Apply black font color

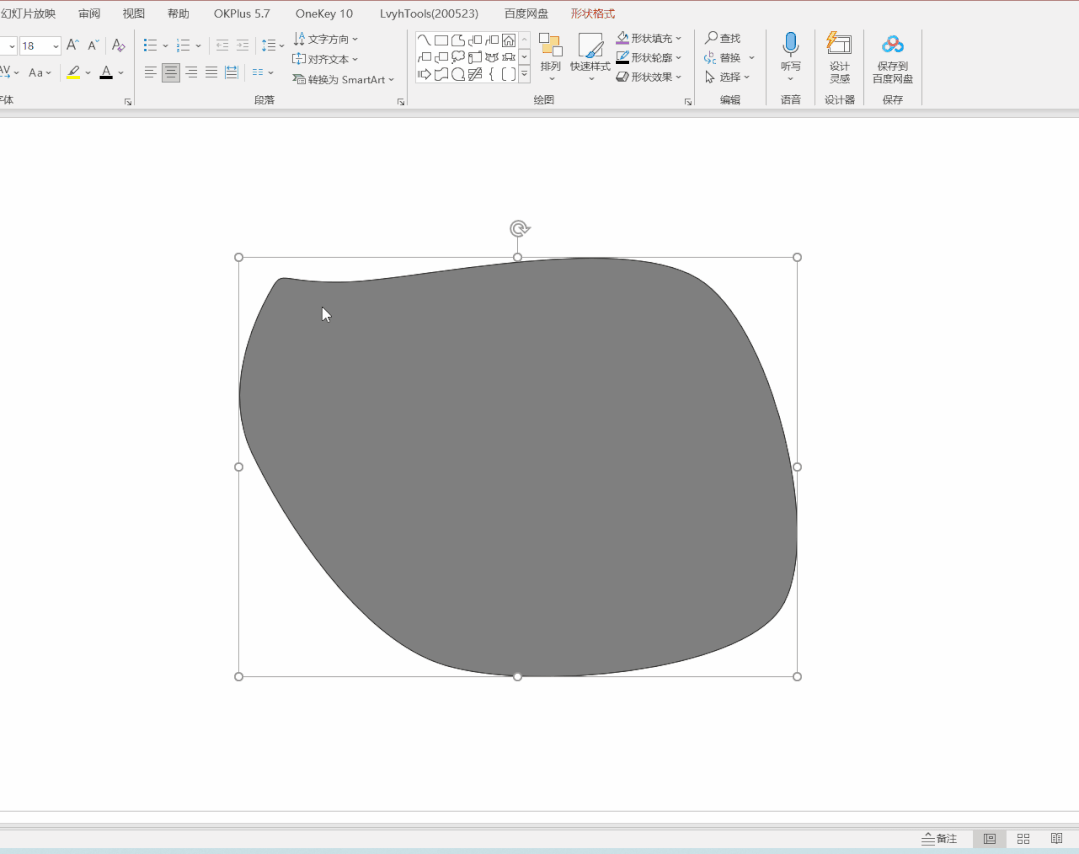point(106,72)
